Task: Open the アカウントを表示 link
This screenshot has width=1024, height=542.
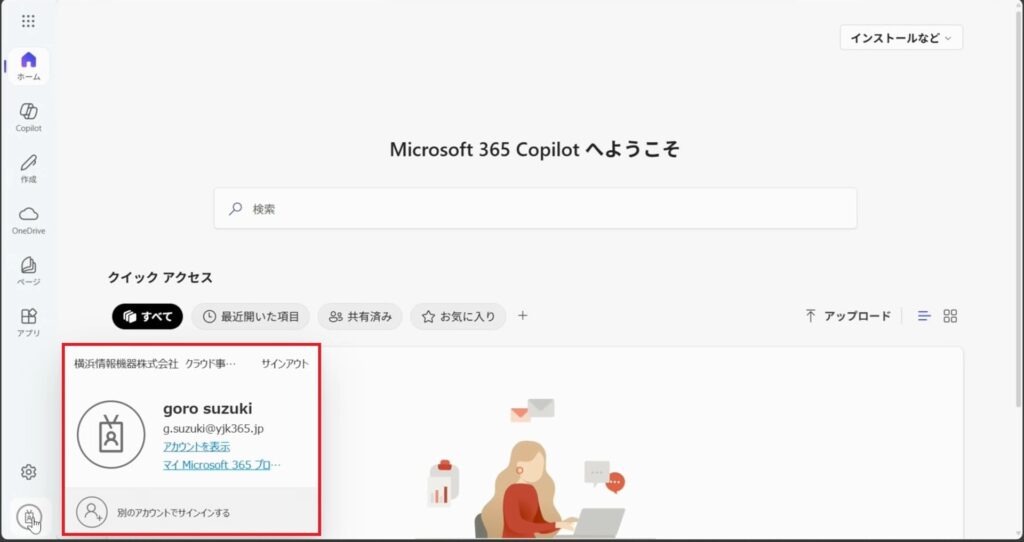Action: (197, 447)
